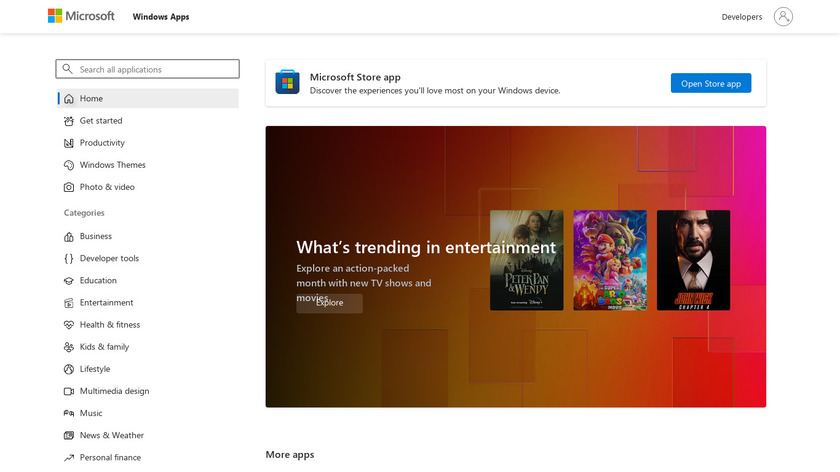840x472 pixels.
Task: Select Developer tools category
Action: [x=148, y=258]
